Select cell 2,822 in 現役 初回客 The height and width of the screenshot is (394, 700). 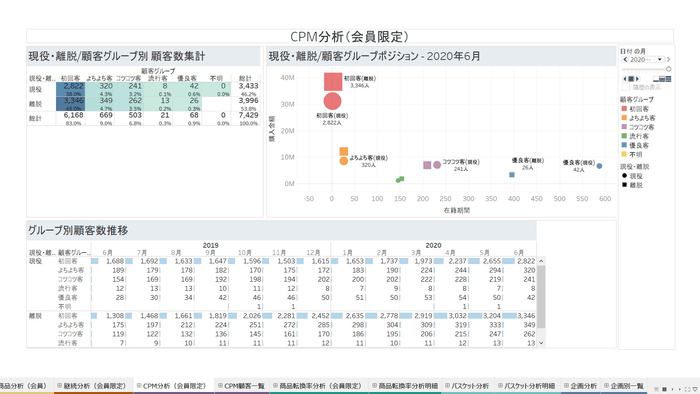[71, 89]
